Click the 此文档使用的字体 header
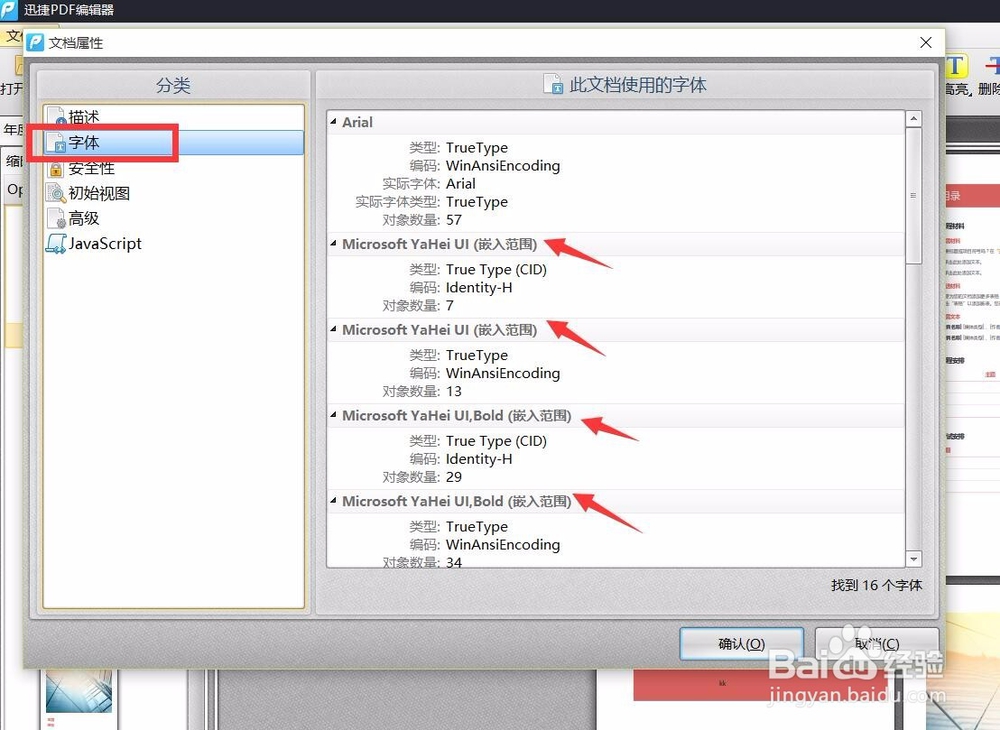This screenshot has width=1000, height=730. click(637, 85)
